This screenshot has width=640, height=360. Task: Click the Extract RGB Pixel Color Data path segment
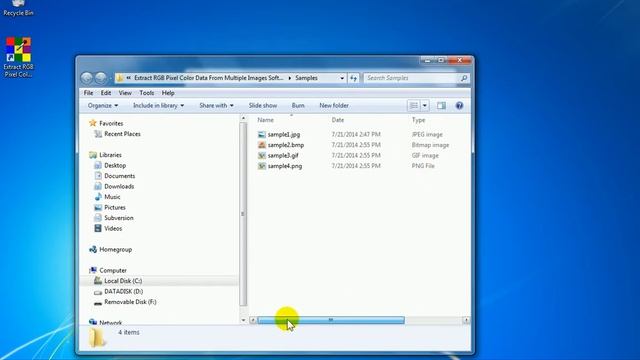pos(209,78)
